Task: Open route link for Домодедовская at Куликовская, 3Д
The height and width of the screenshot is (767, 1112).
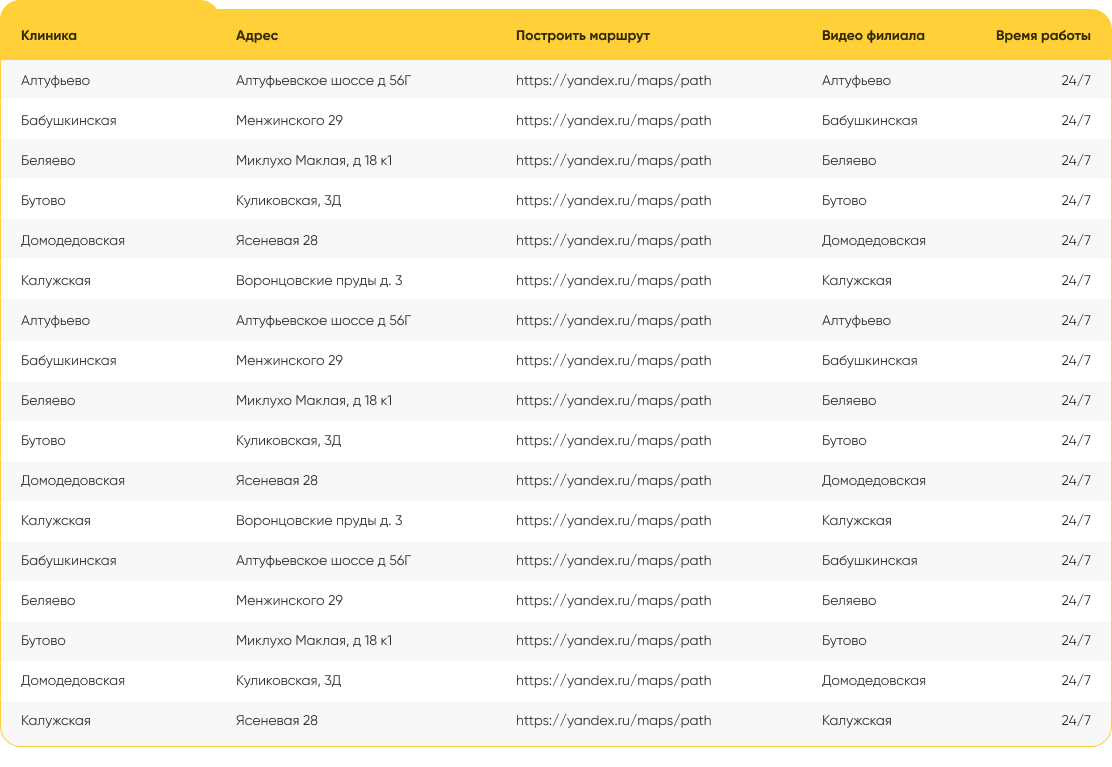Action: (613, 681)
